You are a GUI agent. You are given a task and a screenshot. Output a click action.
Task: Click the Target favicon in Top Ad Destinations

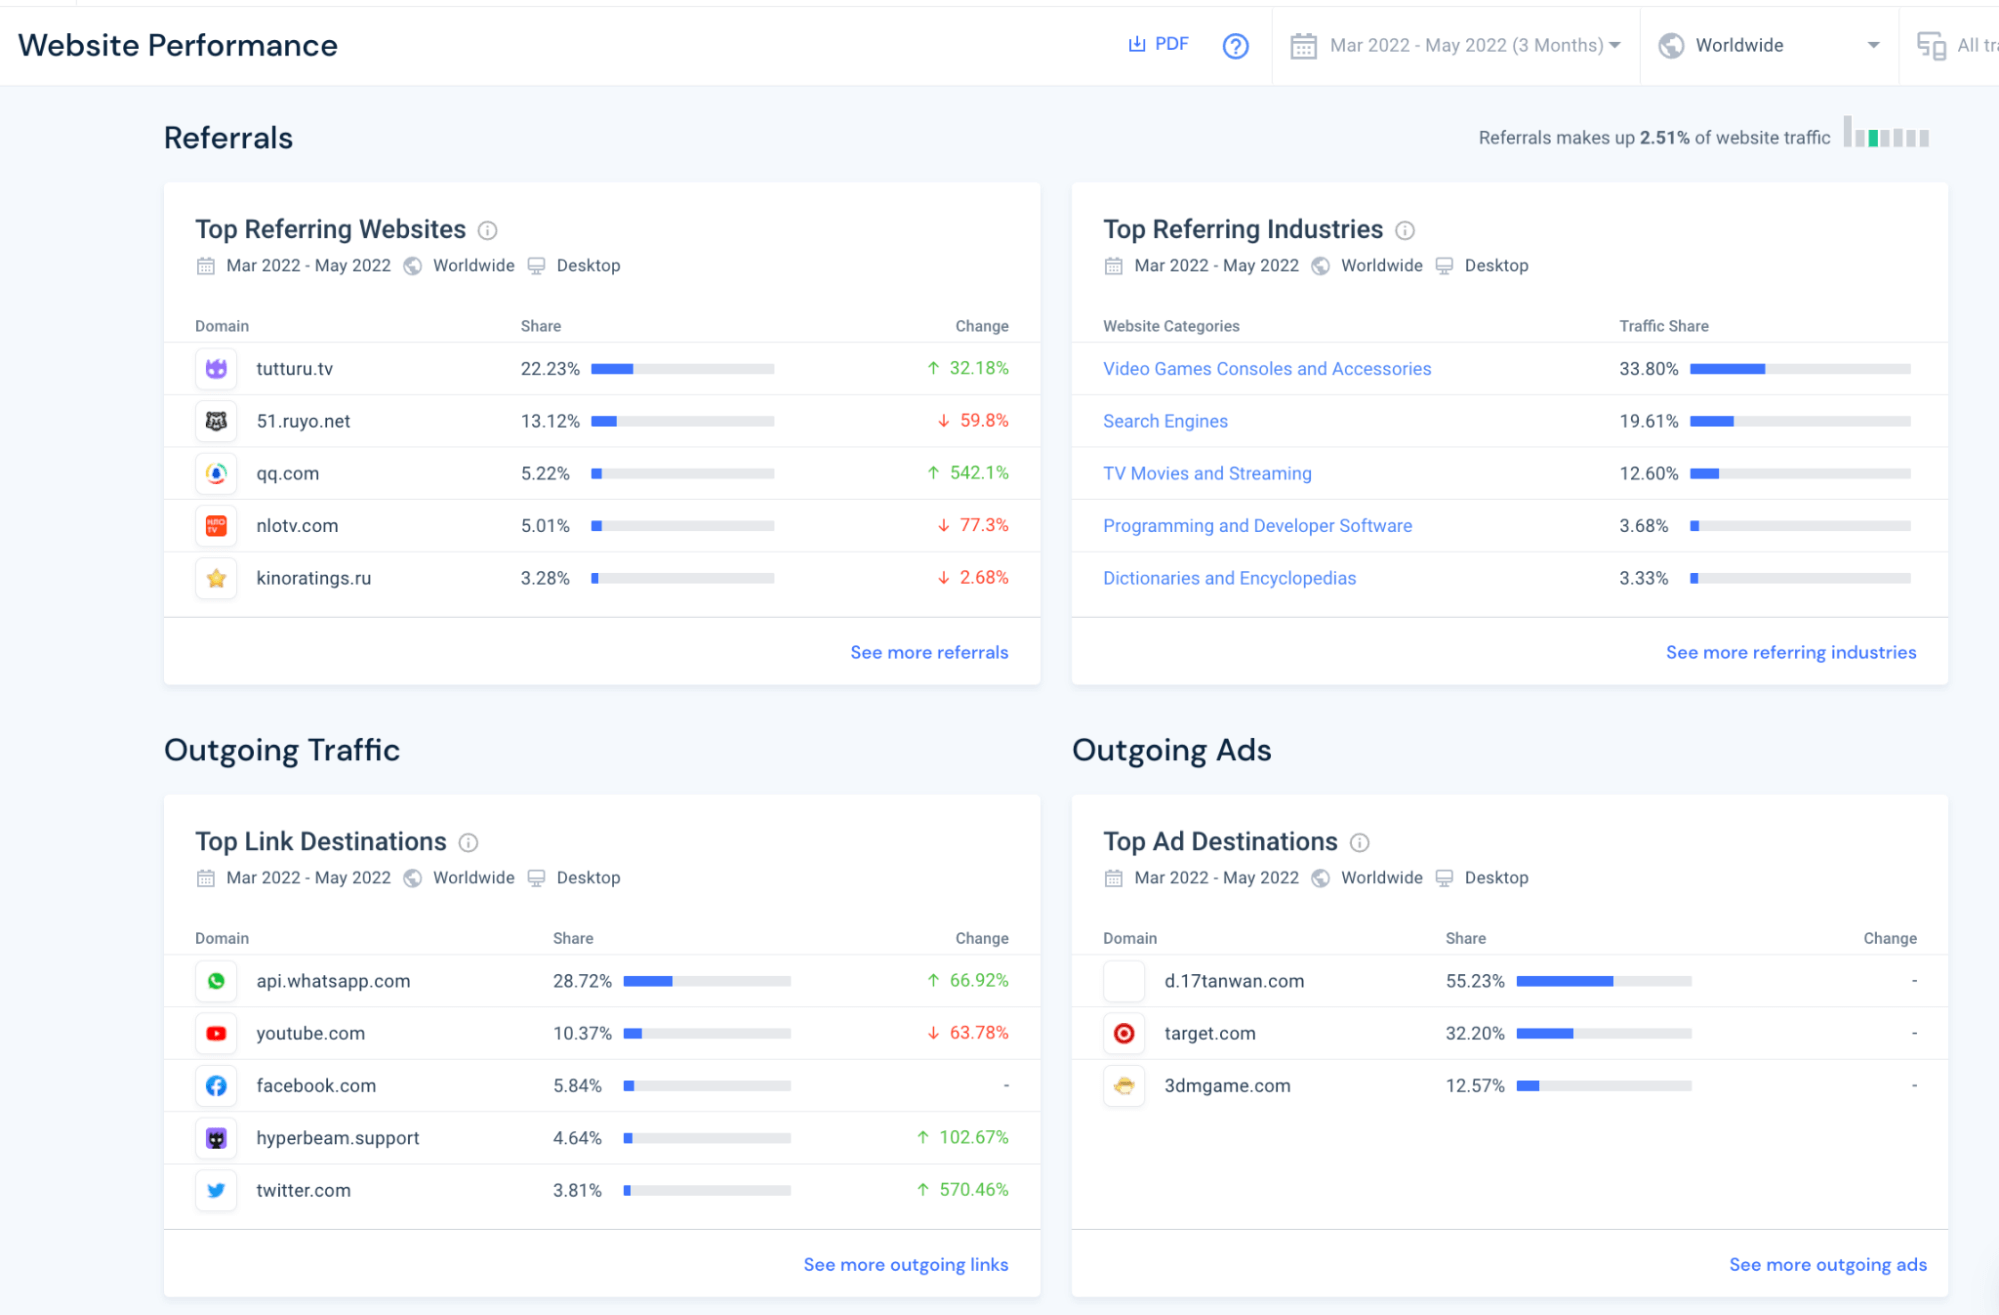(x=1124, y=1033)
